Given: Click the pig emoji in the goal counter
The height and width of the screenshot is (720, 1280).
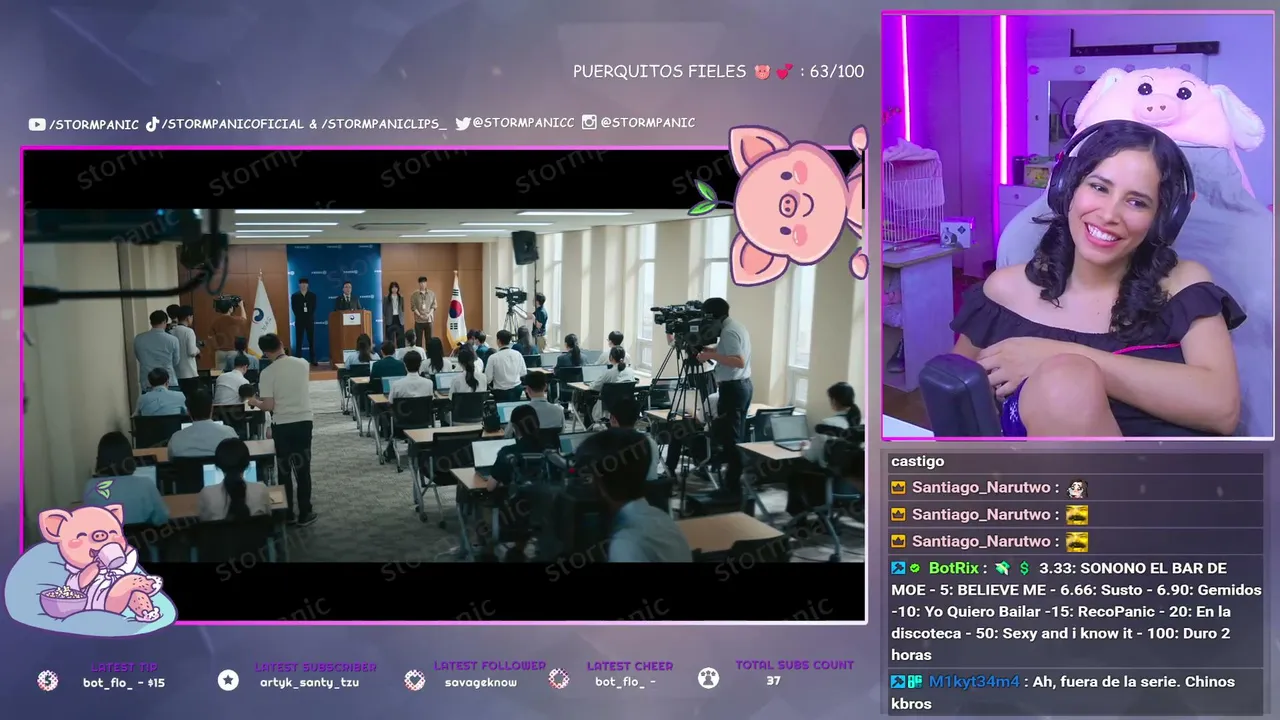Looking at the screenshot, I should click(x=762, y=72).
